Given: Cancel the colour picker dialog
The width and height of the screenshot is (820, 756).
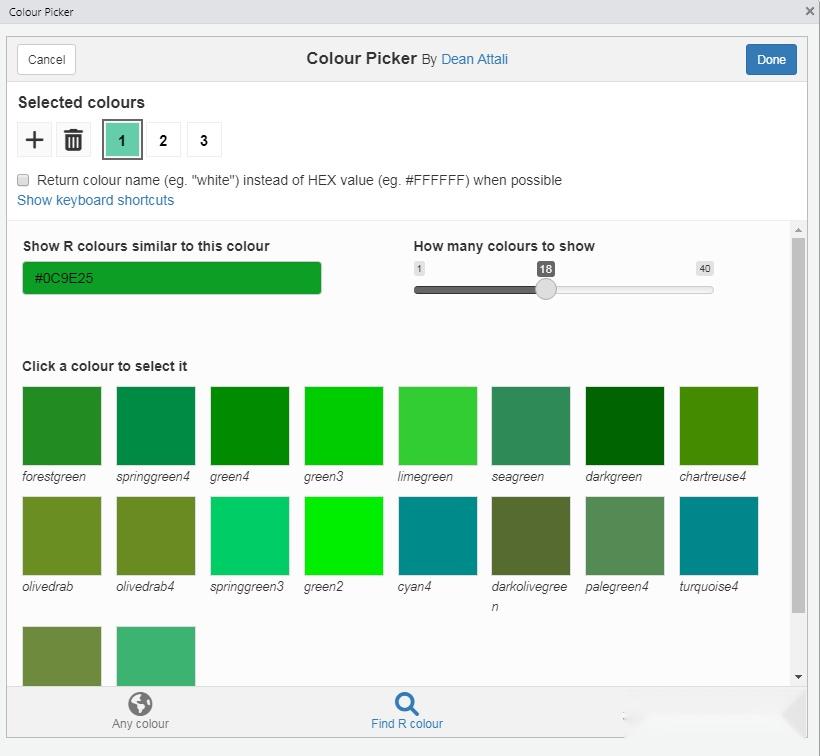Looking at the screenshot, I should [46, 59].
